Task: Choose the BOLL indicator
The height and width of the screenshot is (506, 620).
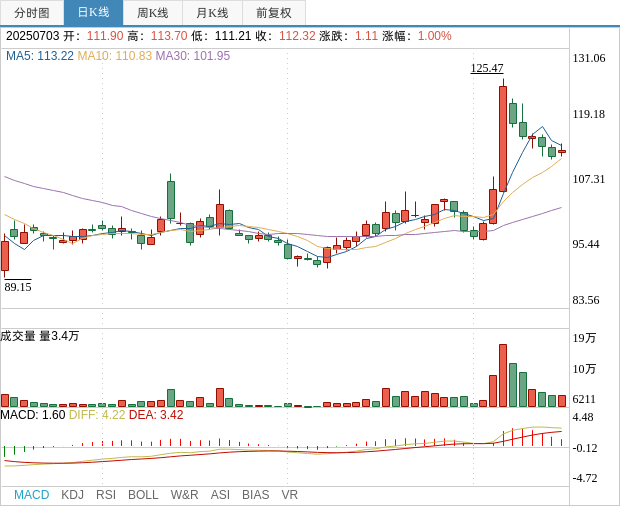Action: (143, 495)
